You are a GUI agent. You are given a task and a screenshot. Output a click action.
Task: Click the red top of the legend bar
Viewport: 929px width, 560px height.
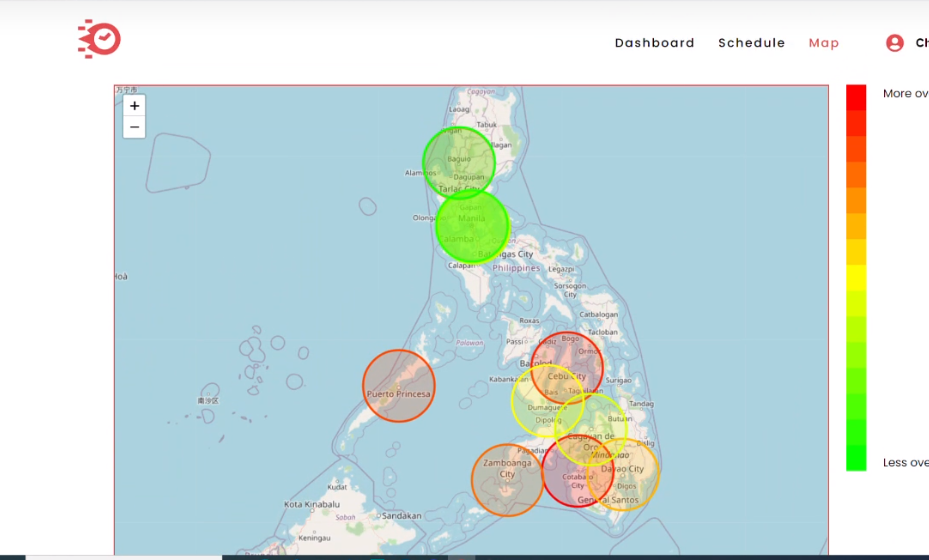856,98
